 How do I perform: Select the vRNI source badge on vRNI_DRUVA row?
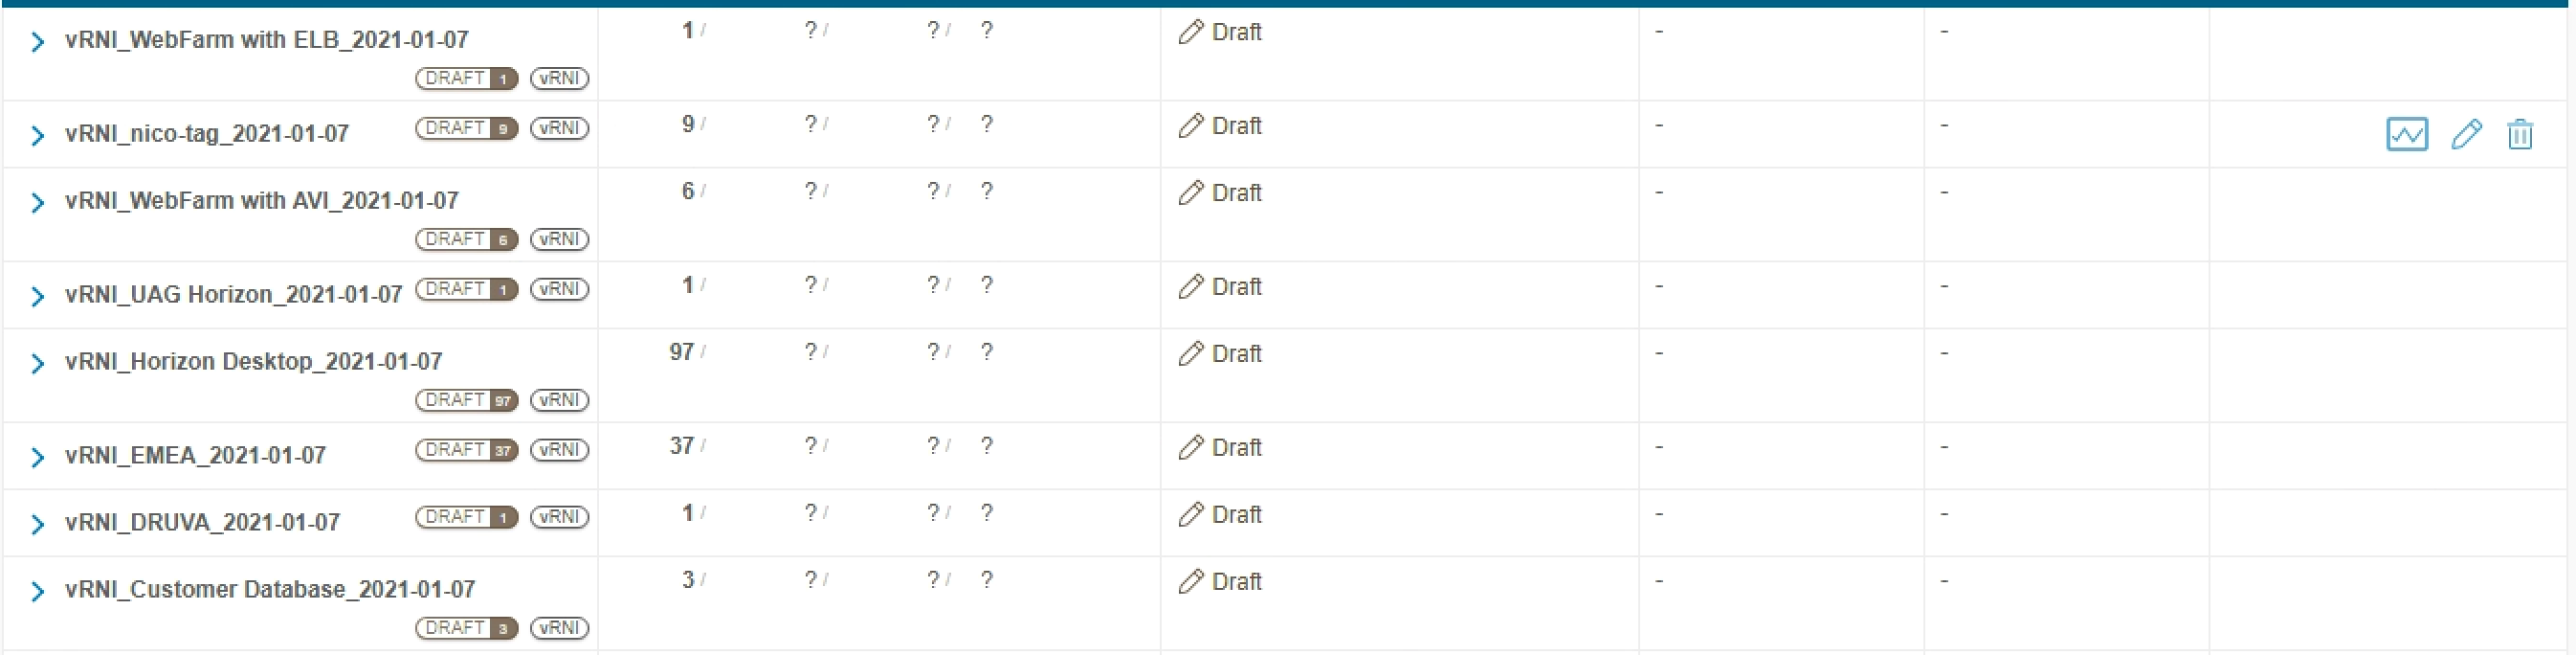pos(558,518)
